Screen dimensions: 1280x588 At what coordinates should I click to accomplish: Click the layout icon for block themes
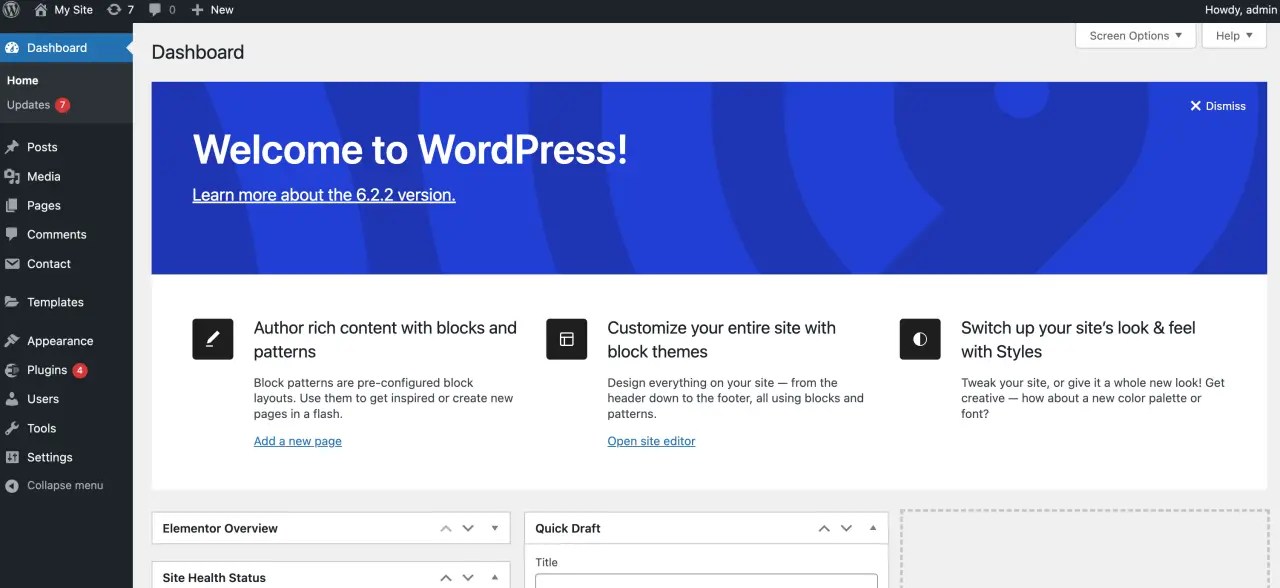[x=567, y=339]
